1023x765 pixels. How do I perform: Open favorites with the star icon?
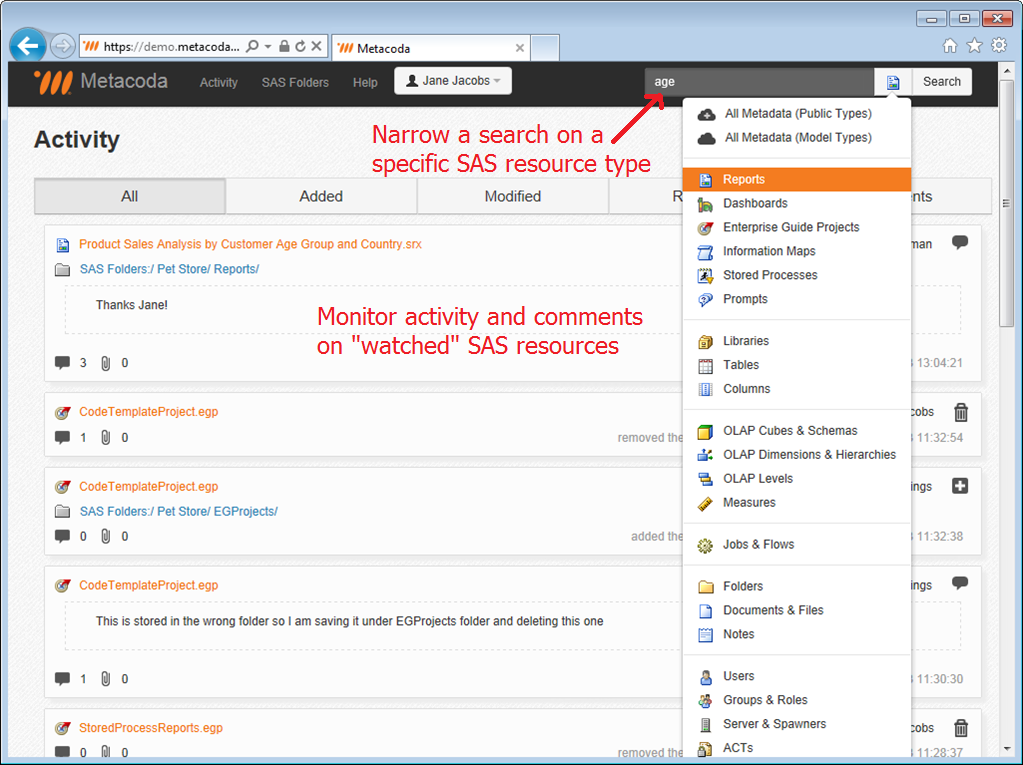(974, 45)
